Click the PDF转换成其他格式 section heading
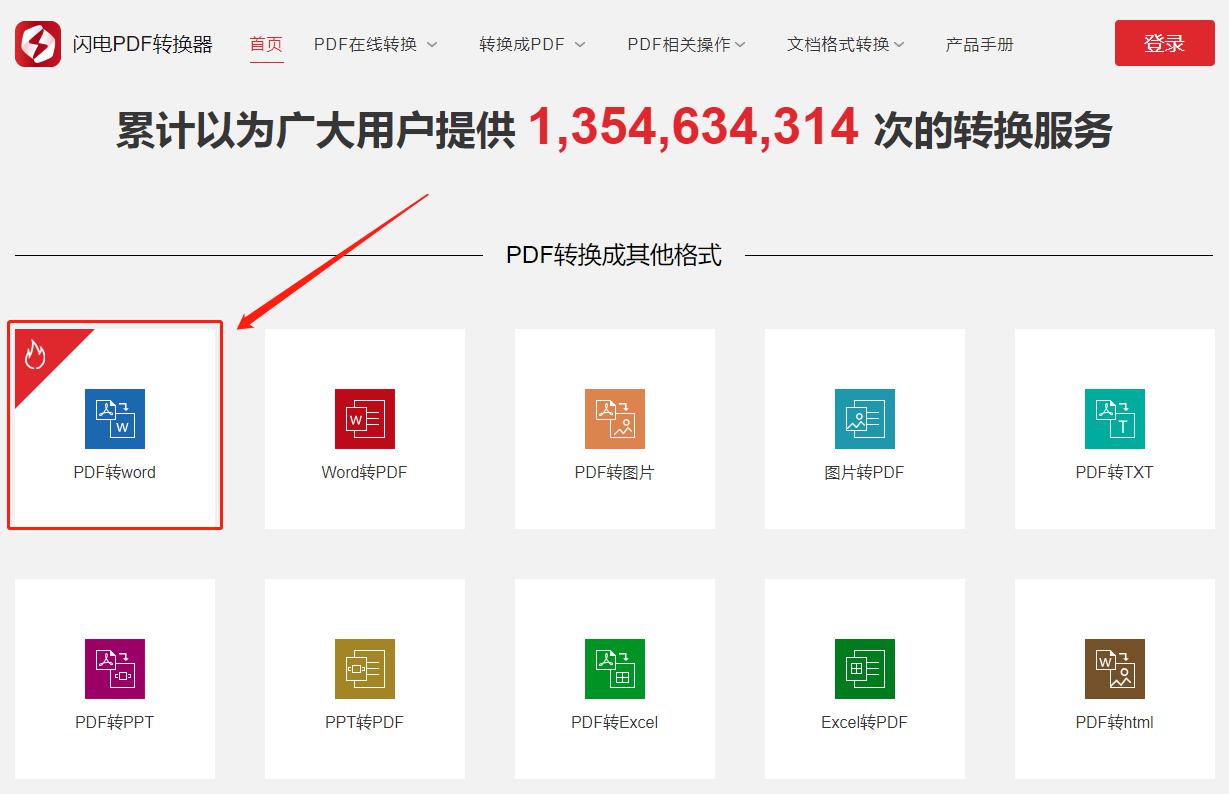 (614, 255)
